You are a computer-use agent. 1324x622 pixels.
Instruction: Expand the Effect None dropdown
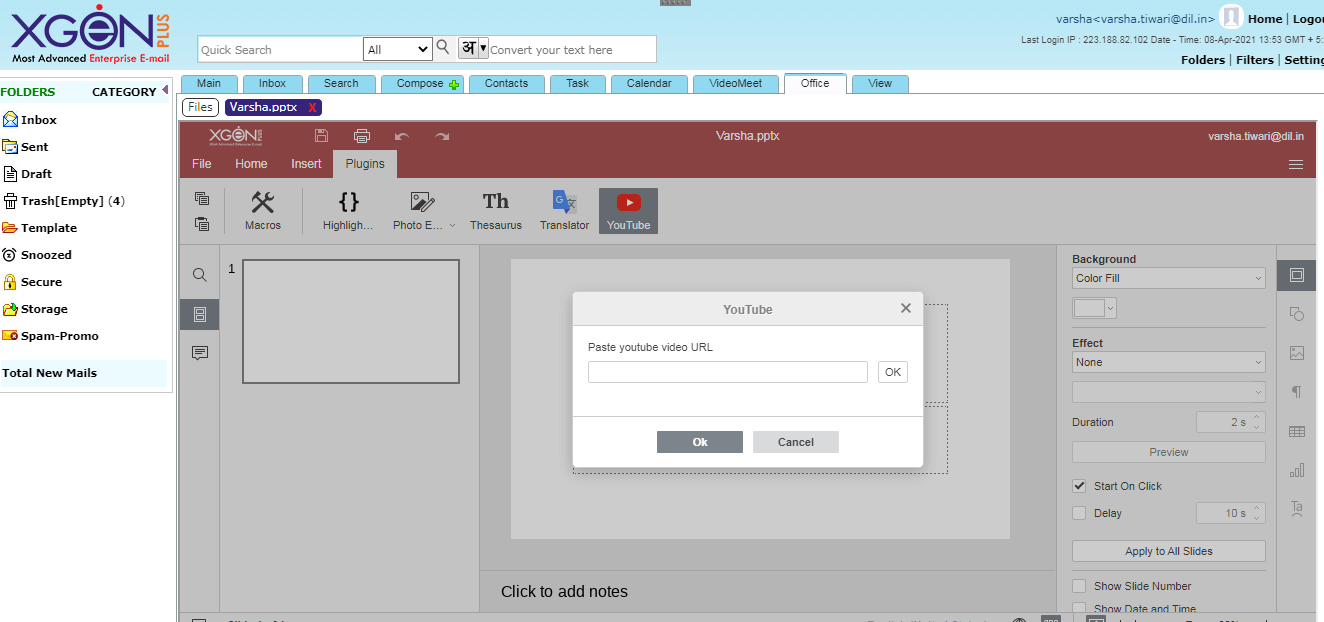1169,362
